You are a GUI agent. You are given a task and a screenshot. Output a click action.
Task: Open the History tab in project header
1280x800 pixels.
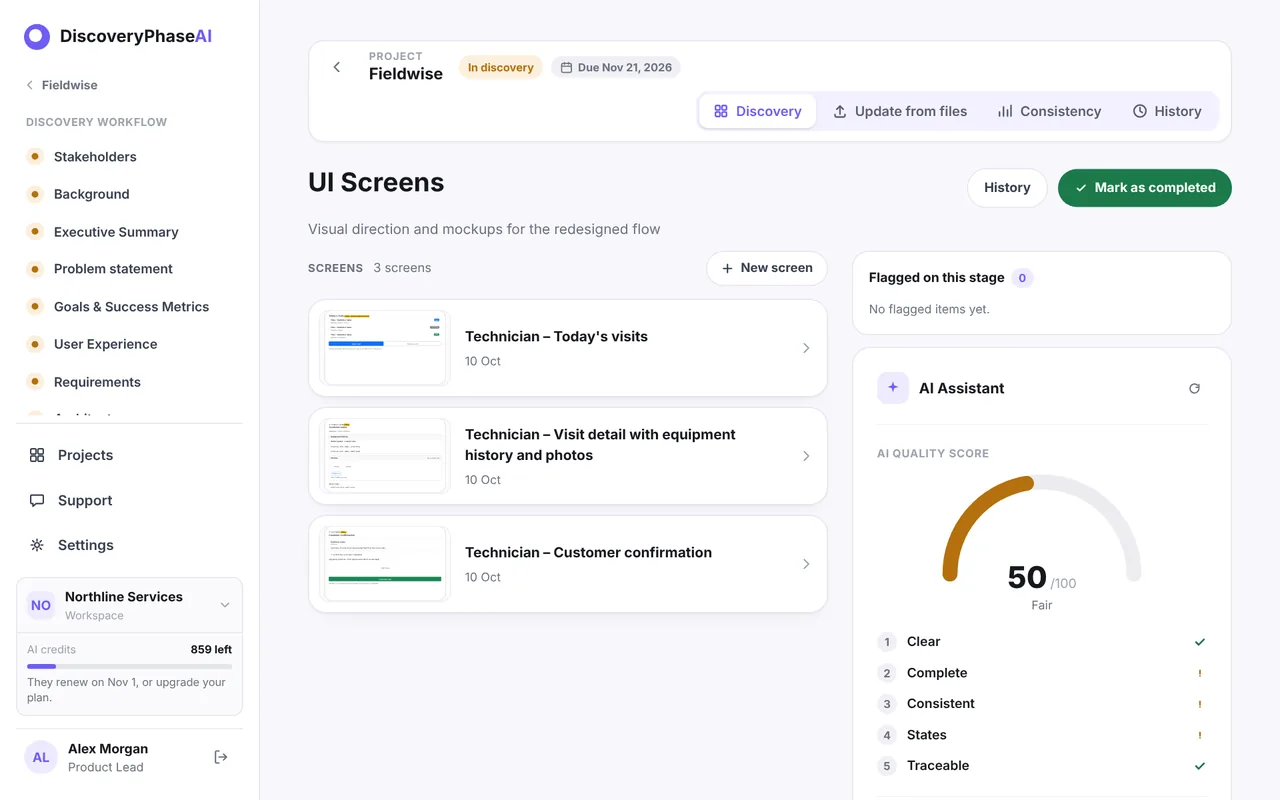[x=1167, y=111]
